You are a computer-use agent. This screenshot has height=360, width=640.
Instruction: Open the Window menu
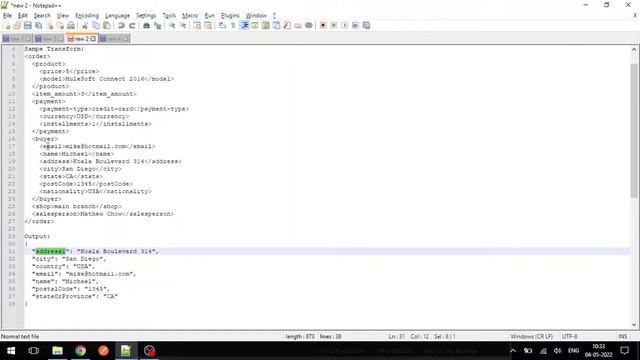(256, 16)
